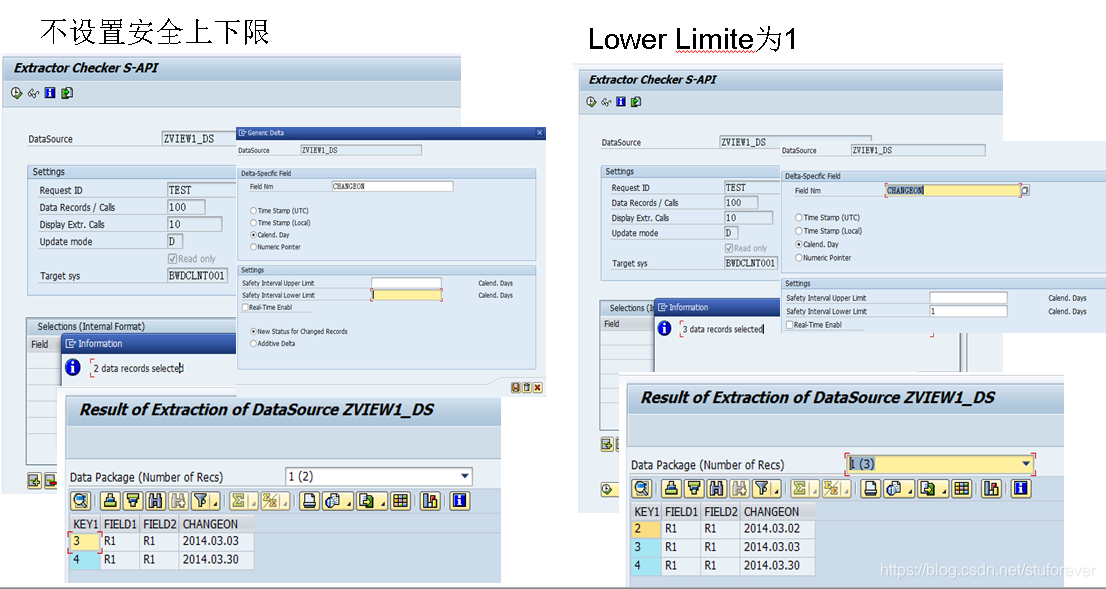Enable Real-Time Enabl checkbox in left dialog
This screenshot has height=589, width=1106.
pos(245,308)
